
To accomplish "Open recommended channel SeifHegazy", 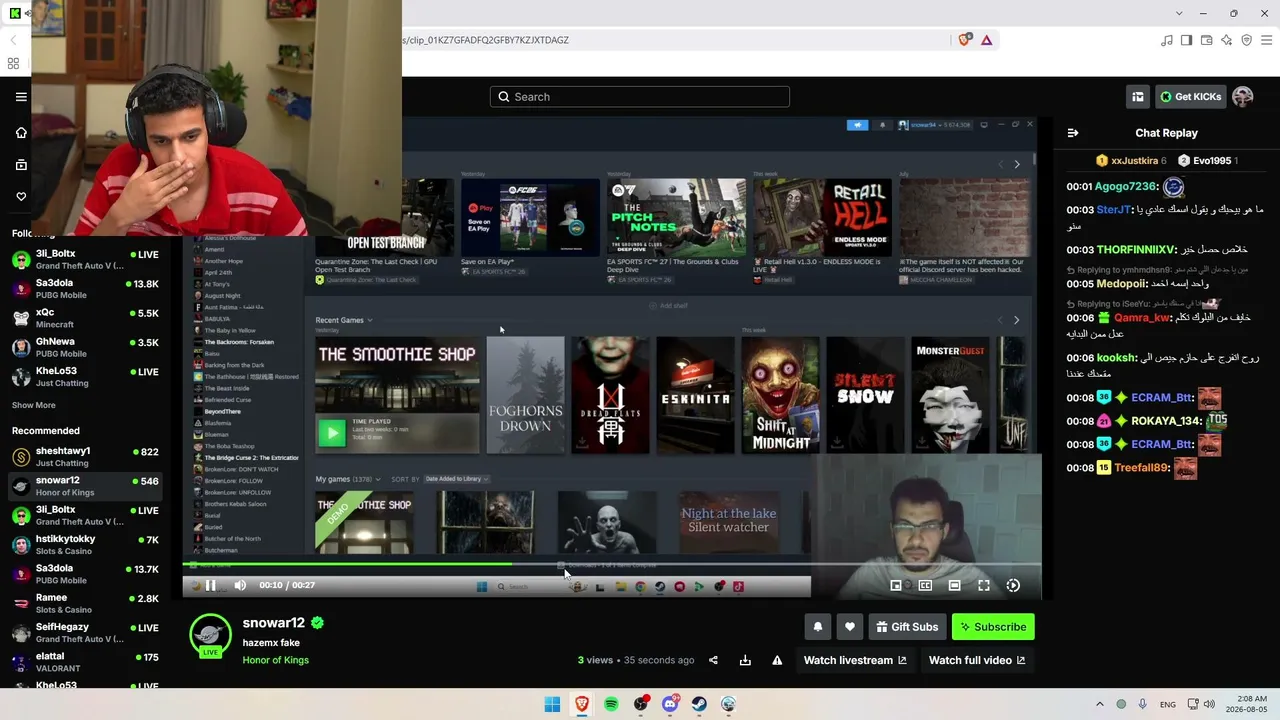I will (x=85, y=632).
